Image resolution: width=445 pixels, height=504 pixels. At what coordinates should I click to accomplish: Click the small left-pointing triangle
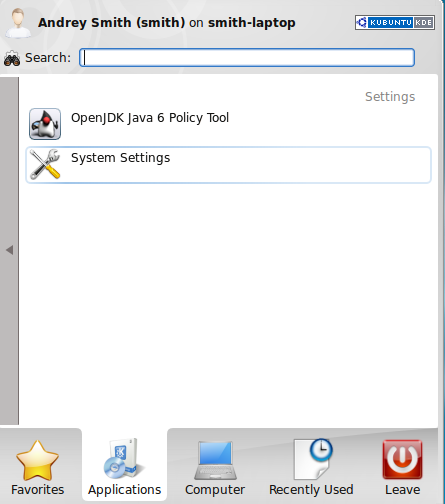click(10, 250)
